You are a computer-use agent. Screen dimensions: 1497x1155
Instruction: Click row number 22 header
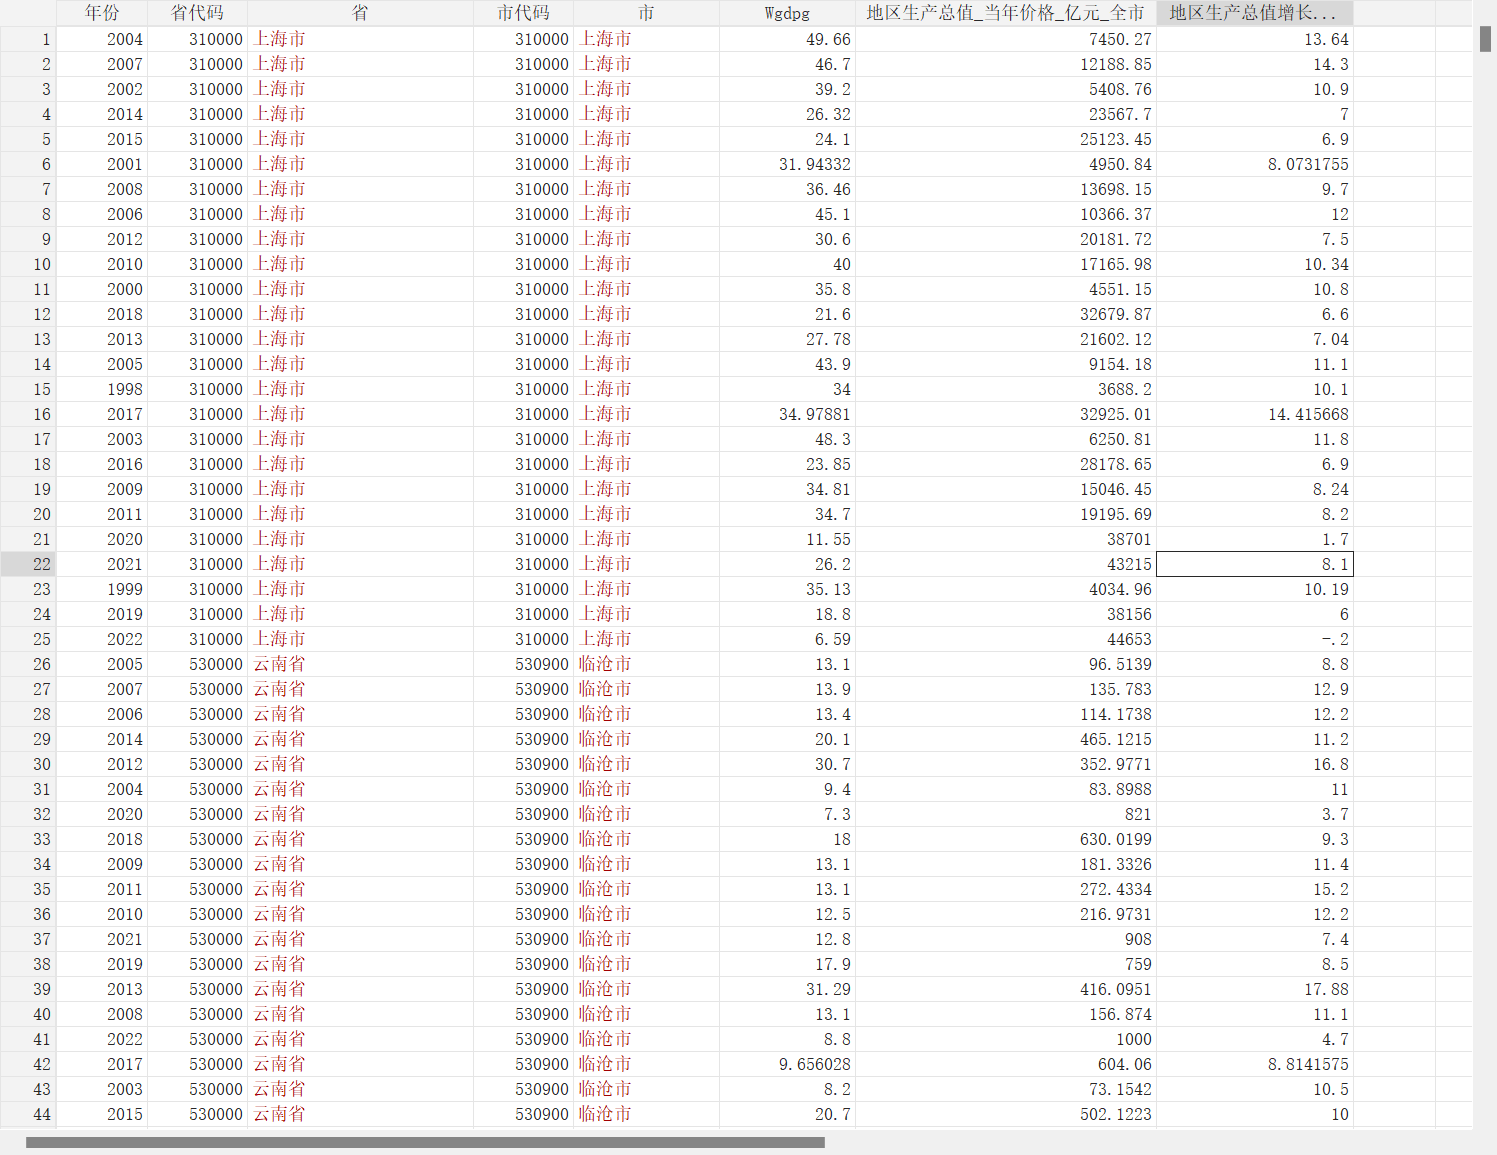[28, 564]
